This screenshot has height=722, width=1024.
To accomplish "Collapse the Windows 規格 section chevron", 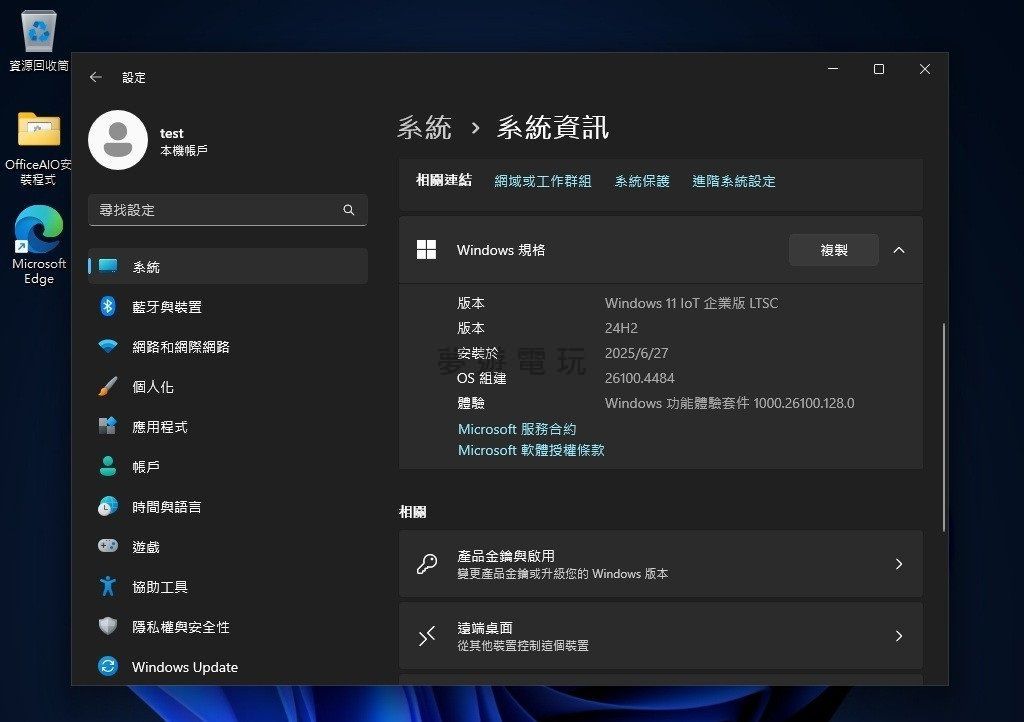I will click(899, 250).
